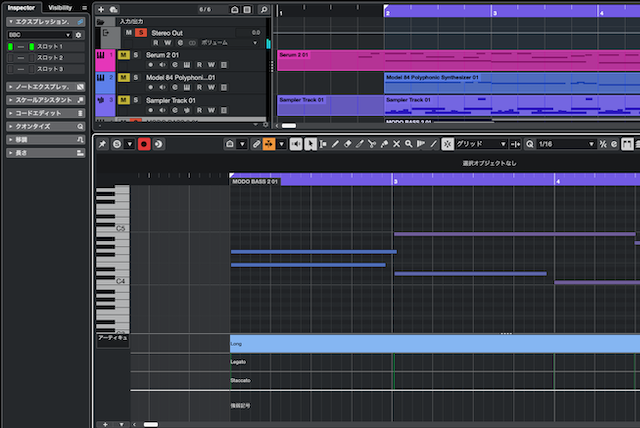
Task: Select the Mute X tool in editor toolbar
Action: coord(396,144)
